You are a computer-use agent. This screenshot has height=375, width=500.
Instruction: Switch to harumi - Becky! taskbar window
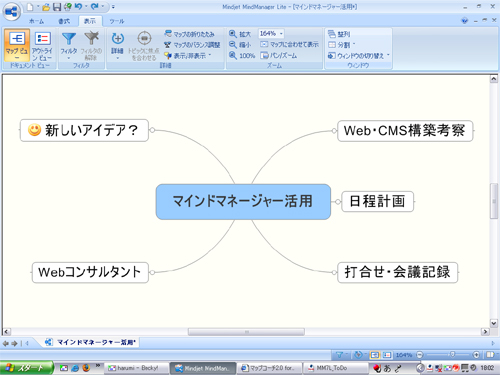pyautogui.click(x=137, y=368)
